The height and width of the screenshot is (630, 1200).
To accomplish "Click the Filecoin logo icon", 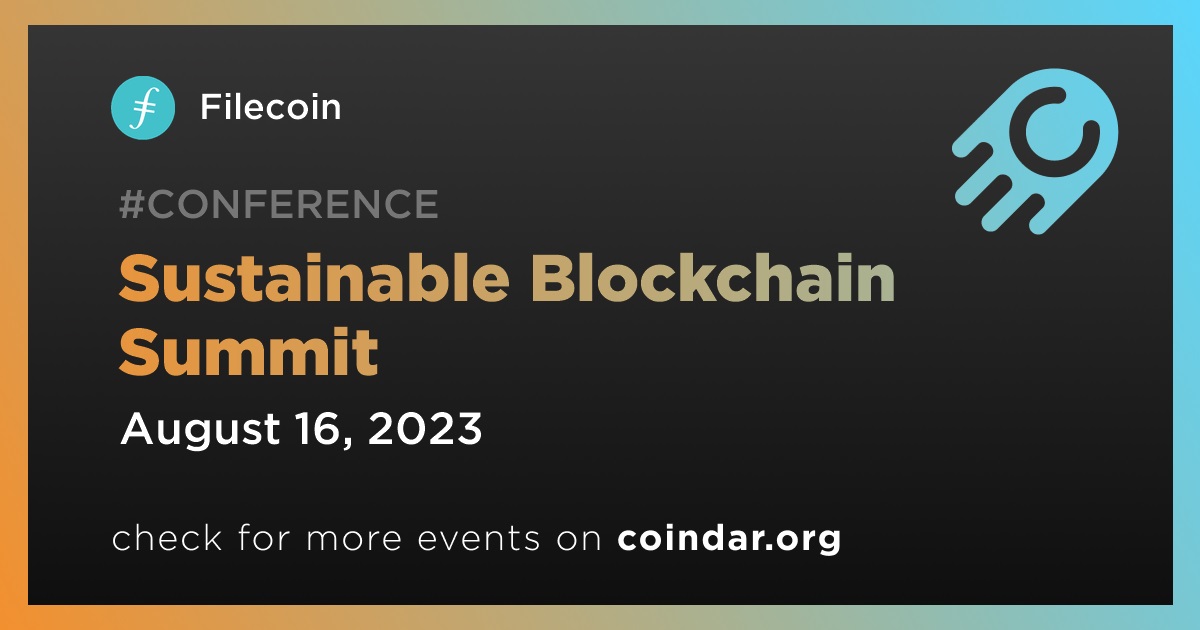I will (x=143, y=107).
